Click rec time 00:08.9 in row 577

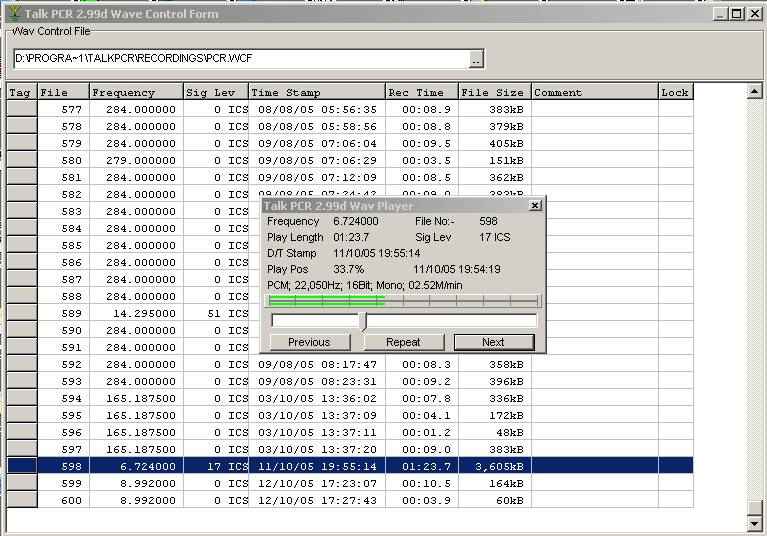click(x=422, y=109)
